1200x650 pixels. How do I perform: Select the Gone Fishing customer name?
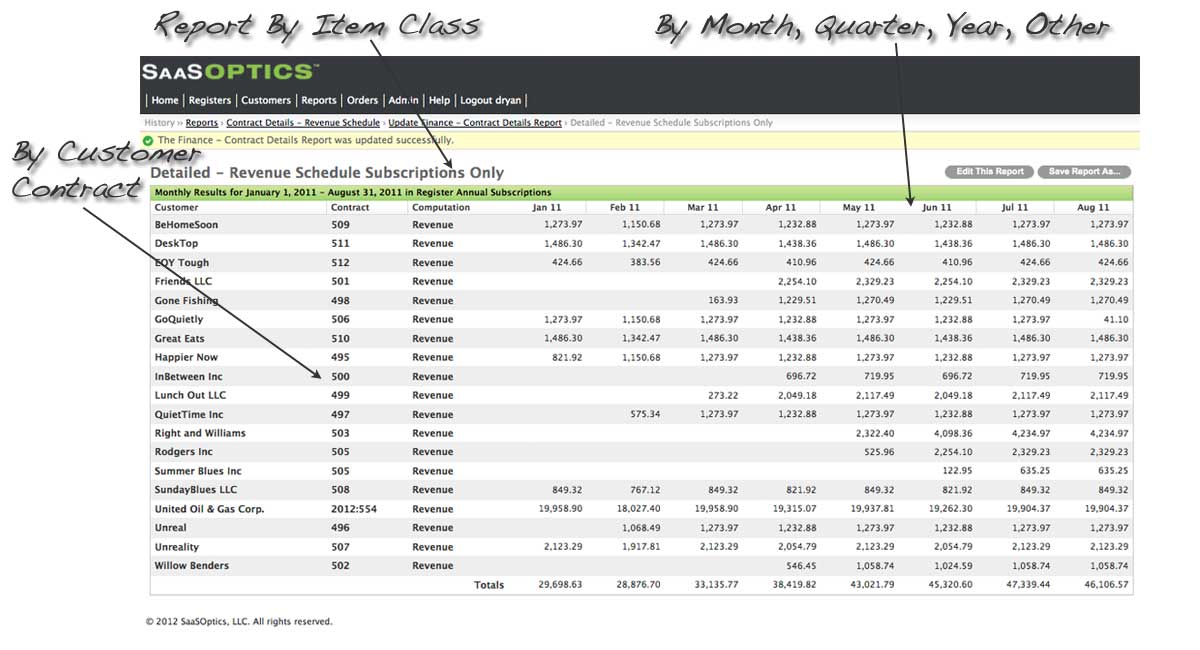coord(186,301)
